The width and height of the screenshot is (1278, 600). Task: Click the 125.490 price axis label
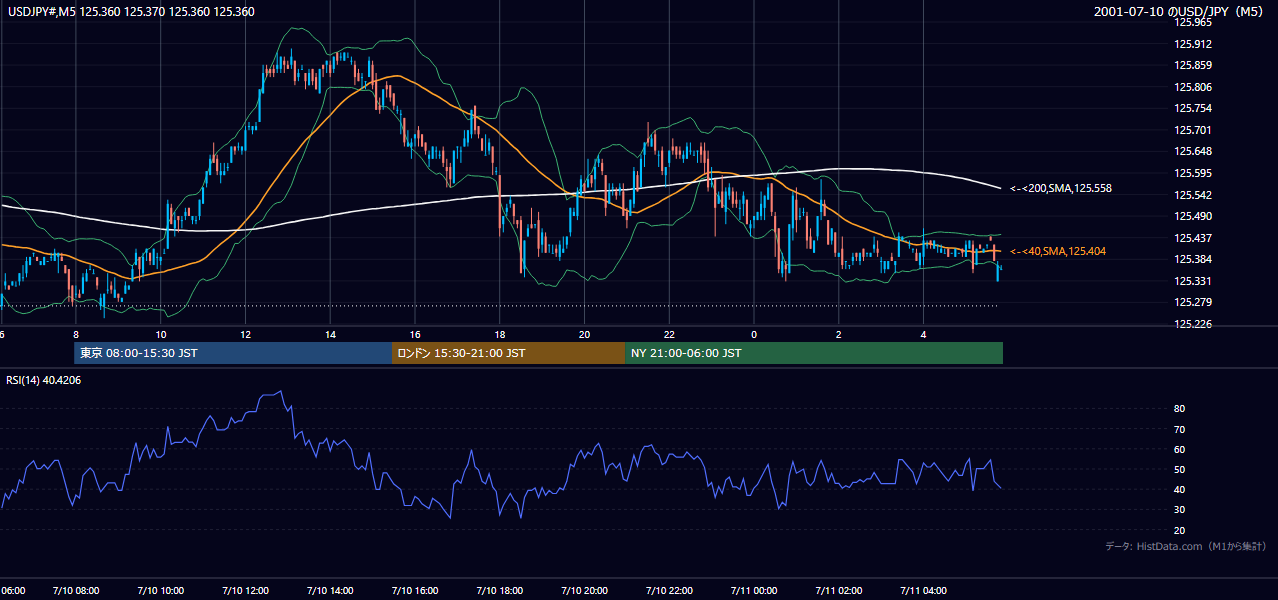[1195, 216]
